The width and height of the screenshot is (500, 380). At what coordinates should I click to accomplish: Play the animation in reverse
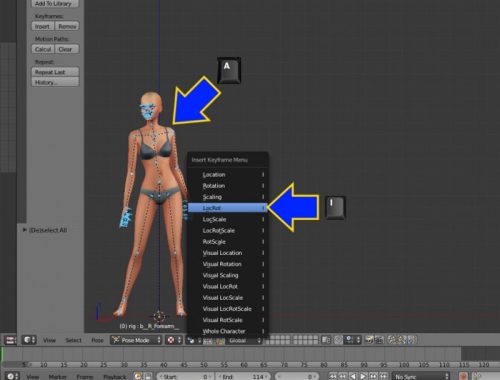tap(353, 376)
